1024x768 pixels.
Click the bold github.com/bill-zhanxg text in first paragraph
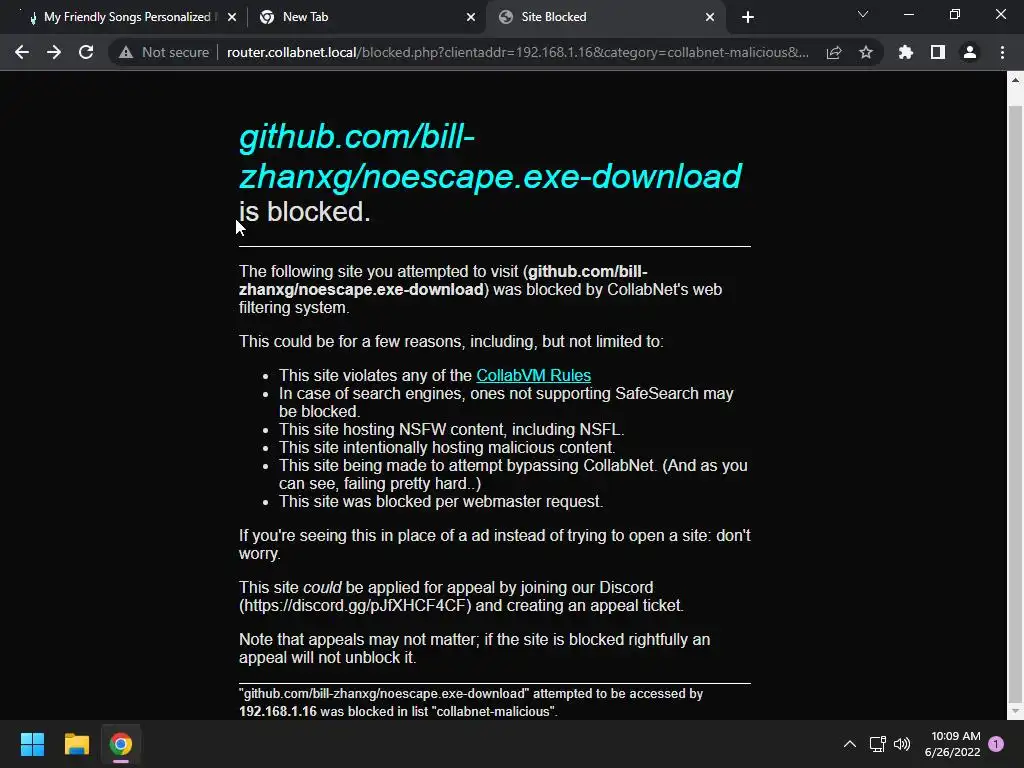[443, 280]
